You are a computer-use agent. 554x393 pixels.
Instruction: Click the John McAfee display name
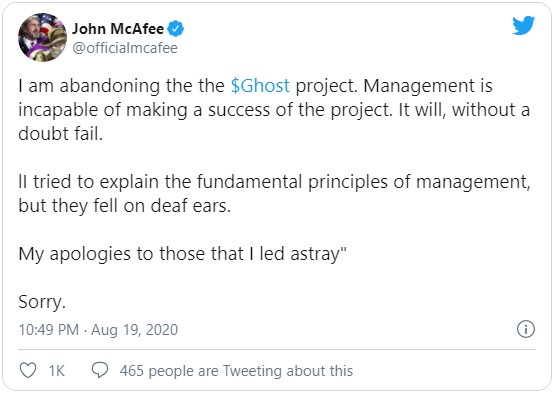point(118,29)
